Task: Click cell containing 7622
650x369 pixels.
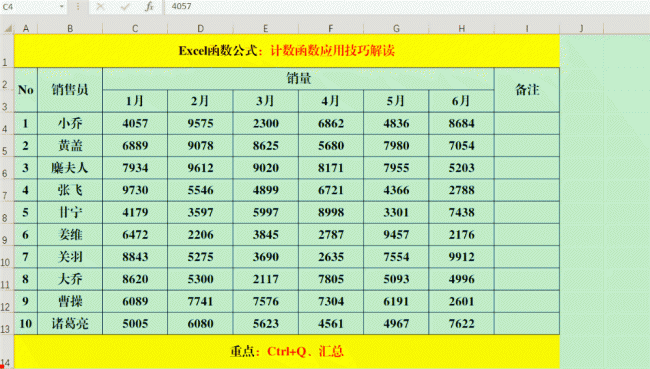Action: pos(461,324)
